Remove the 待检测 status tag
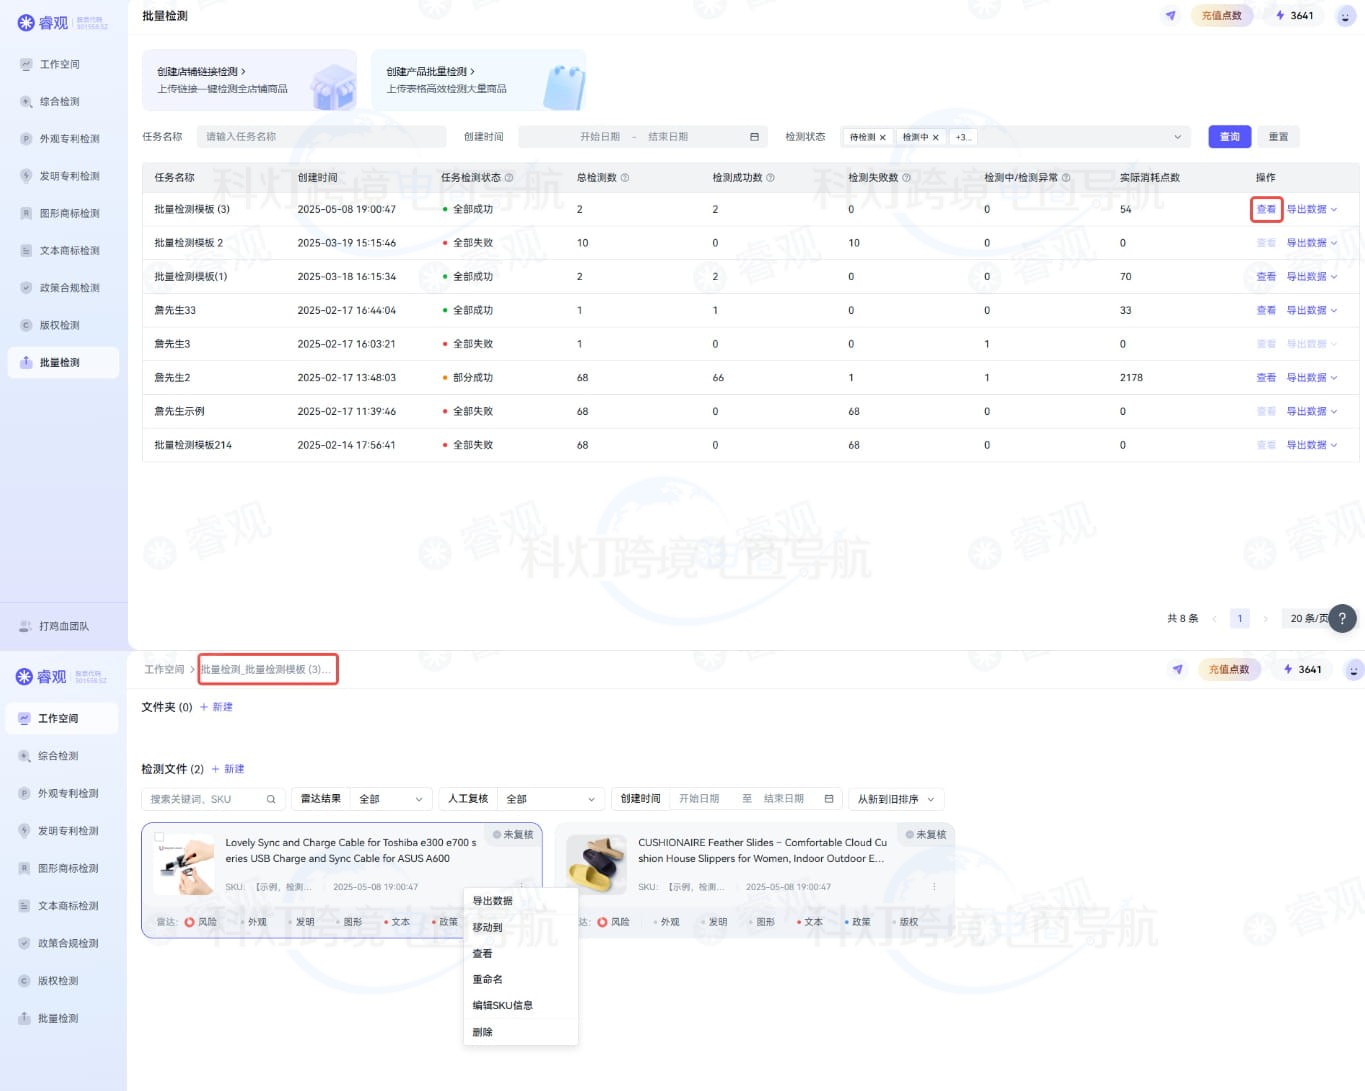 pyautogui.click(x=882, y=137)
